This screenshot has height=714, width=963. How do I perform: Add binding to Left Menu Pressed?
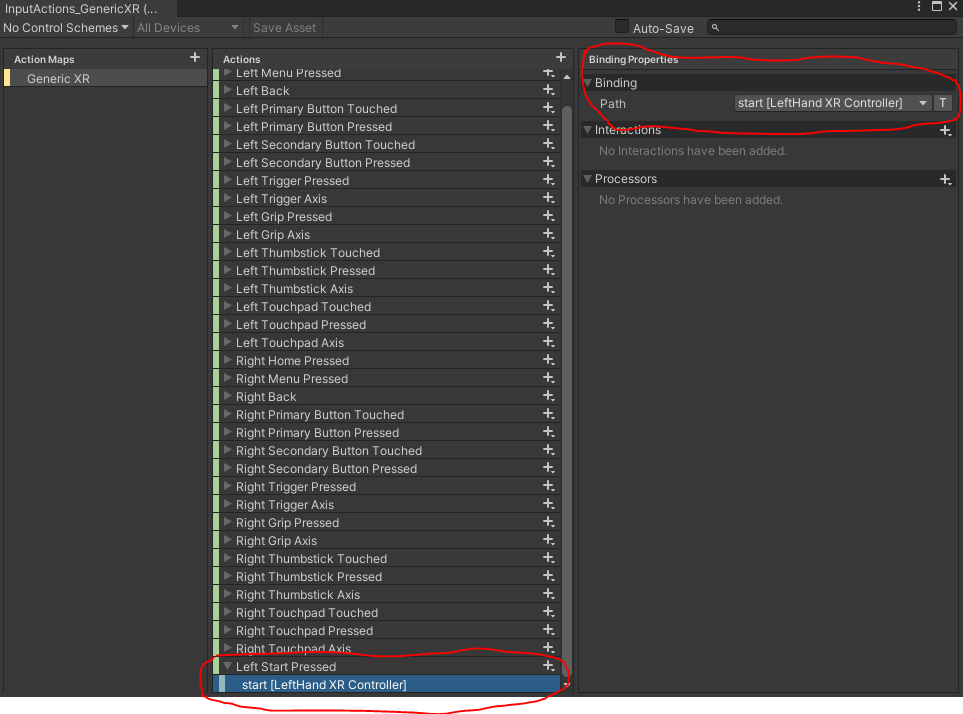point(548,72)
